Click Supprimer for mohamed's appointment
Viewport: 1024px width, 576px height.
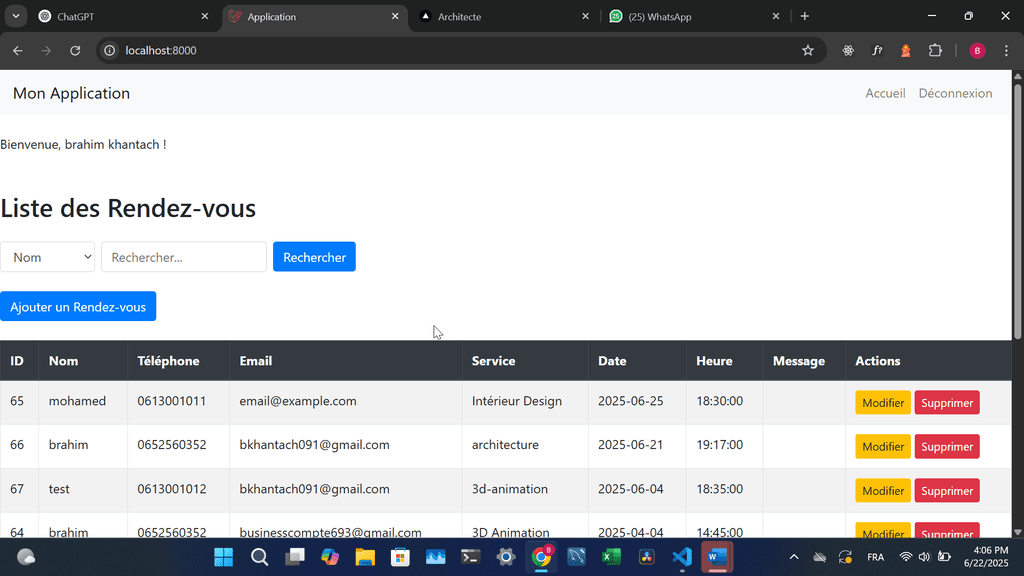[947, 403]
